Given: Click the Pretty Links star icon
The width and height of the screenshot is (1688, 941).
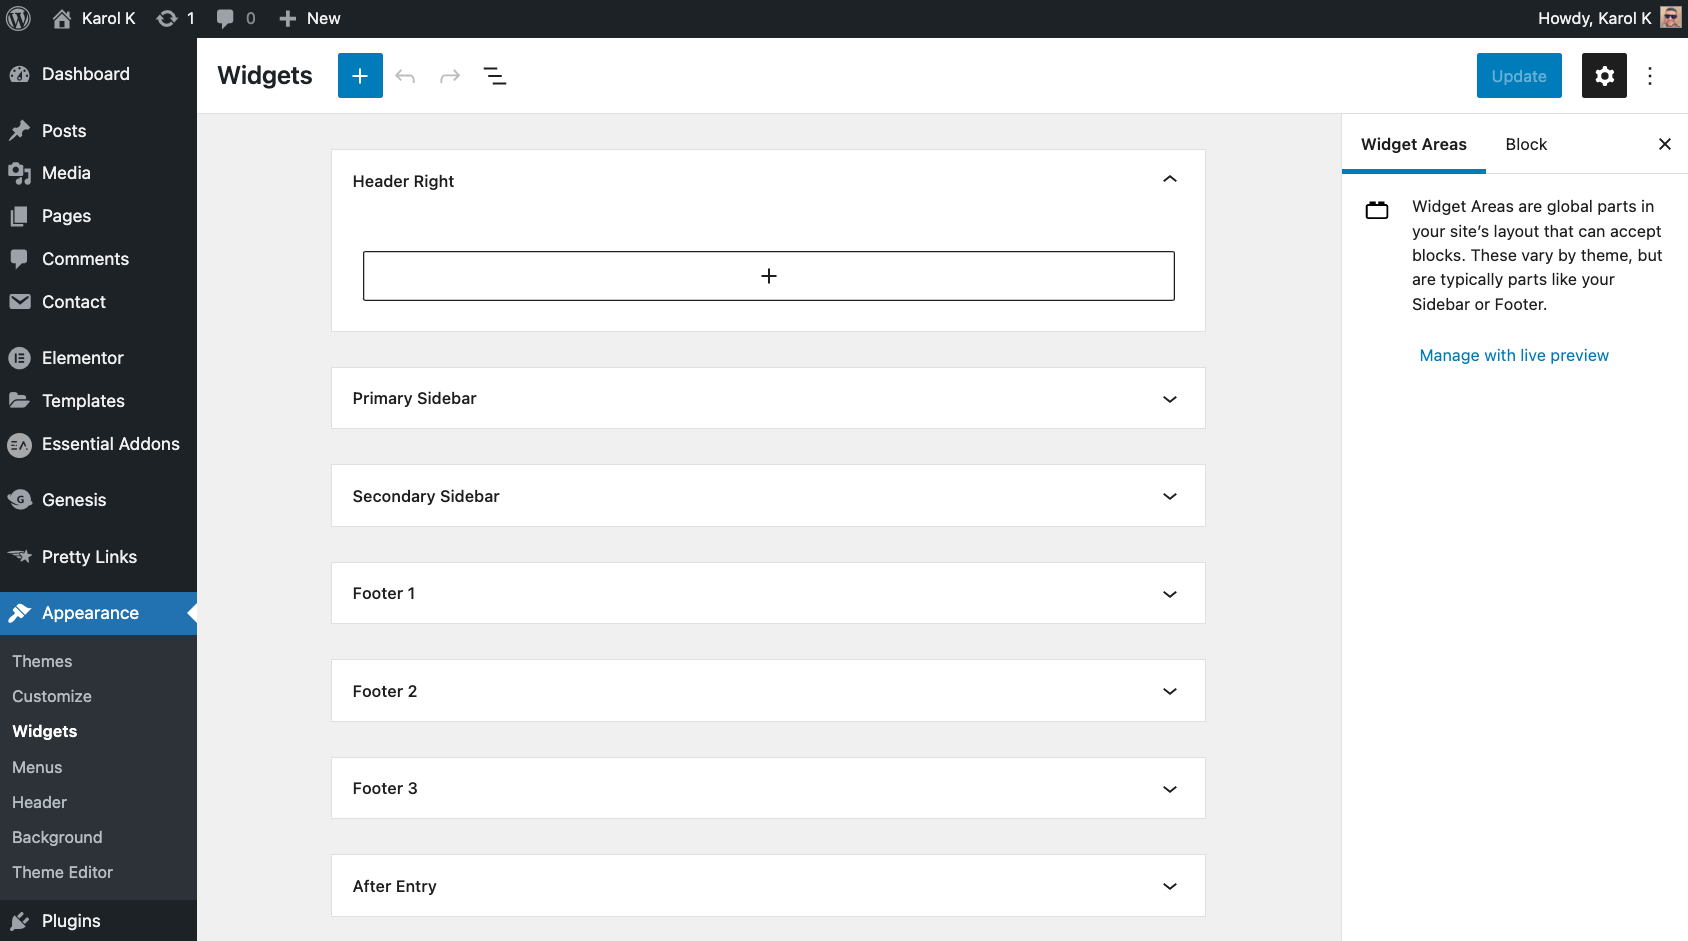Looking at the screenshot, I should click(x=19, y=556).
